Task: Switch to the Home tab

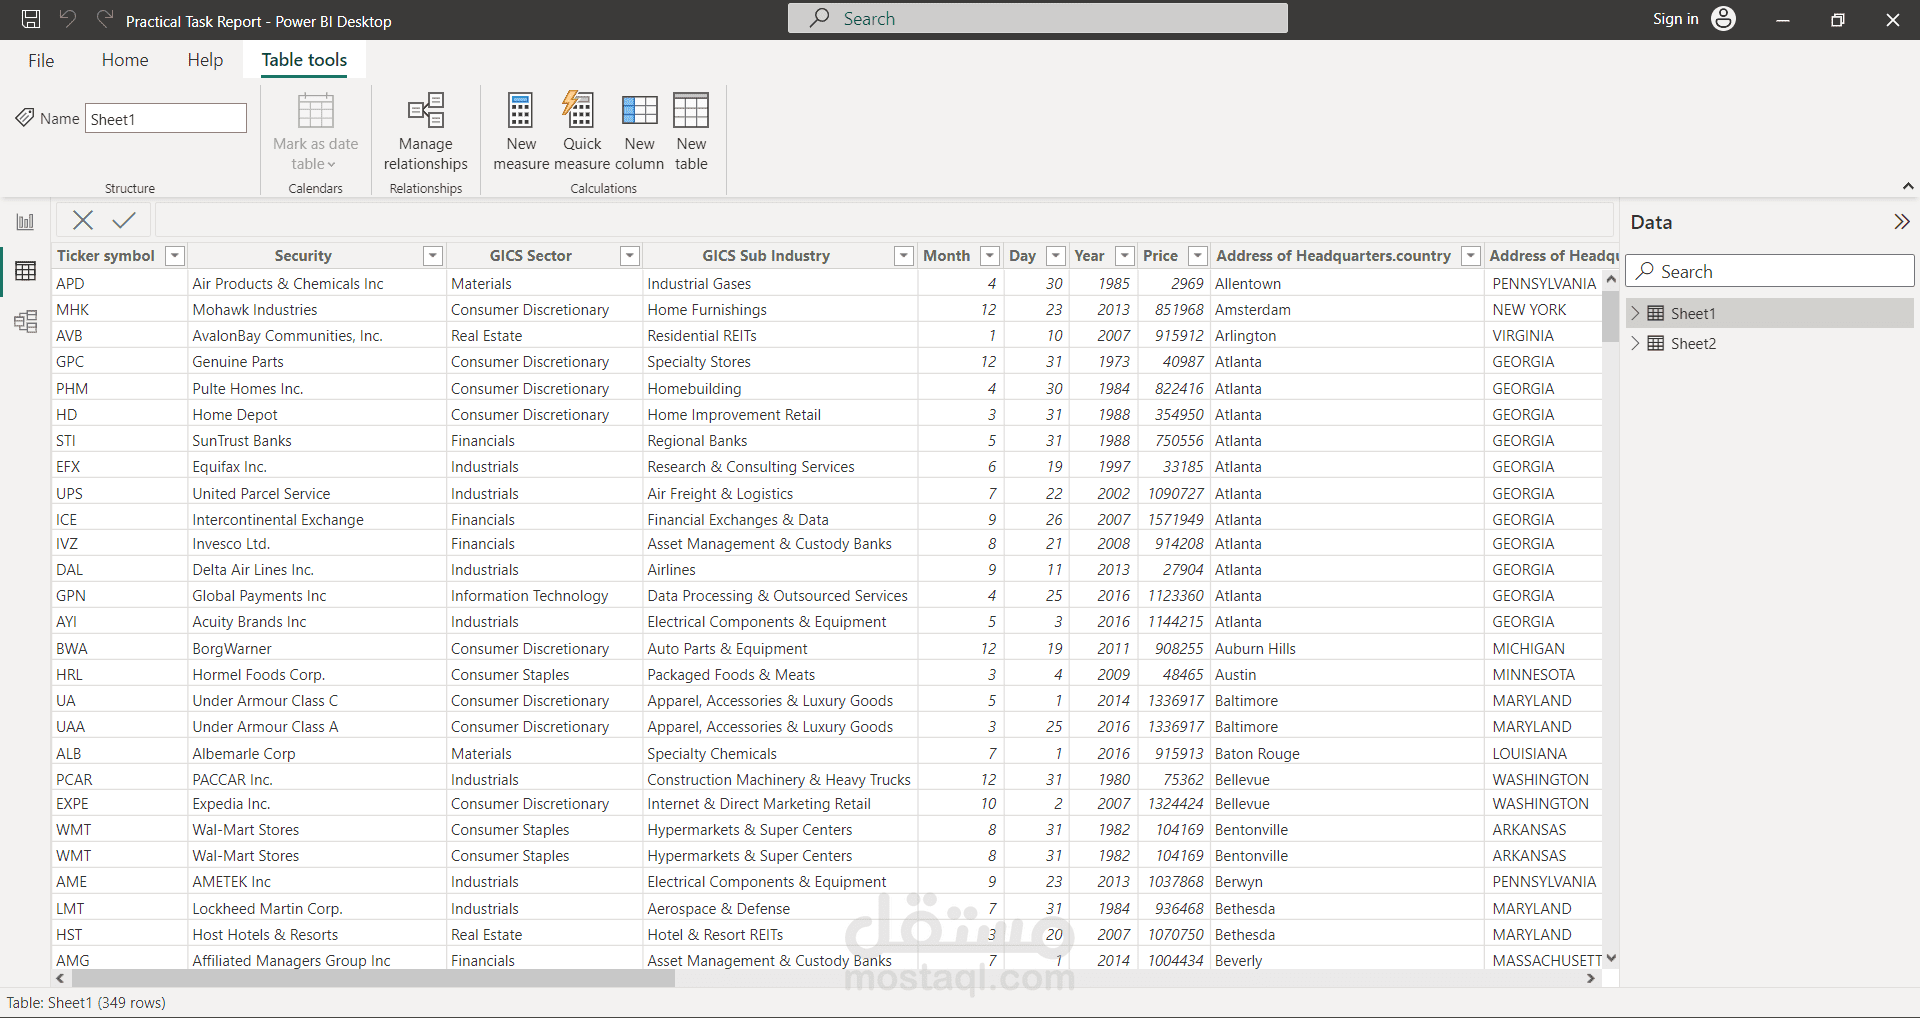Action: pyautogui.click(x=125, y=60)
